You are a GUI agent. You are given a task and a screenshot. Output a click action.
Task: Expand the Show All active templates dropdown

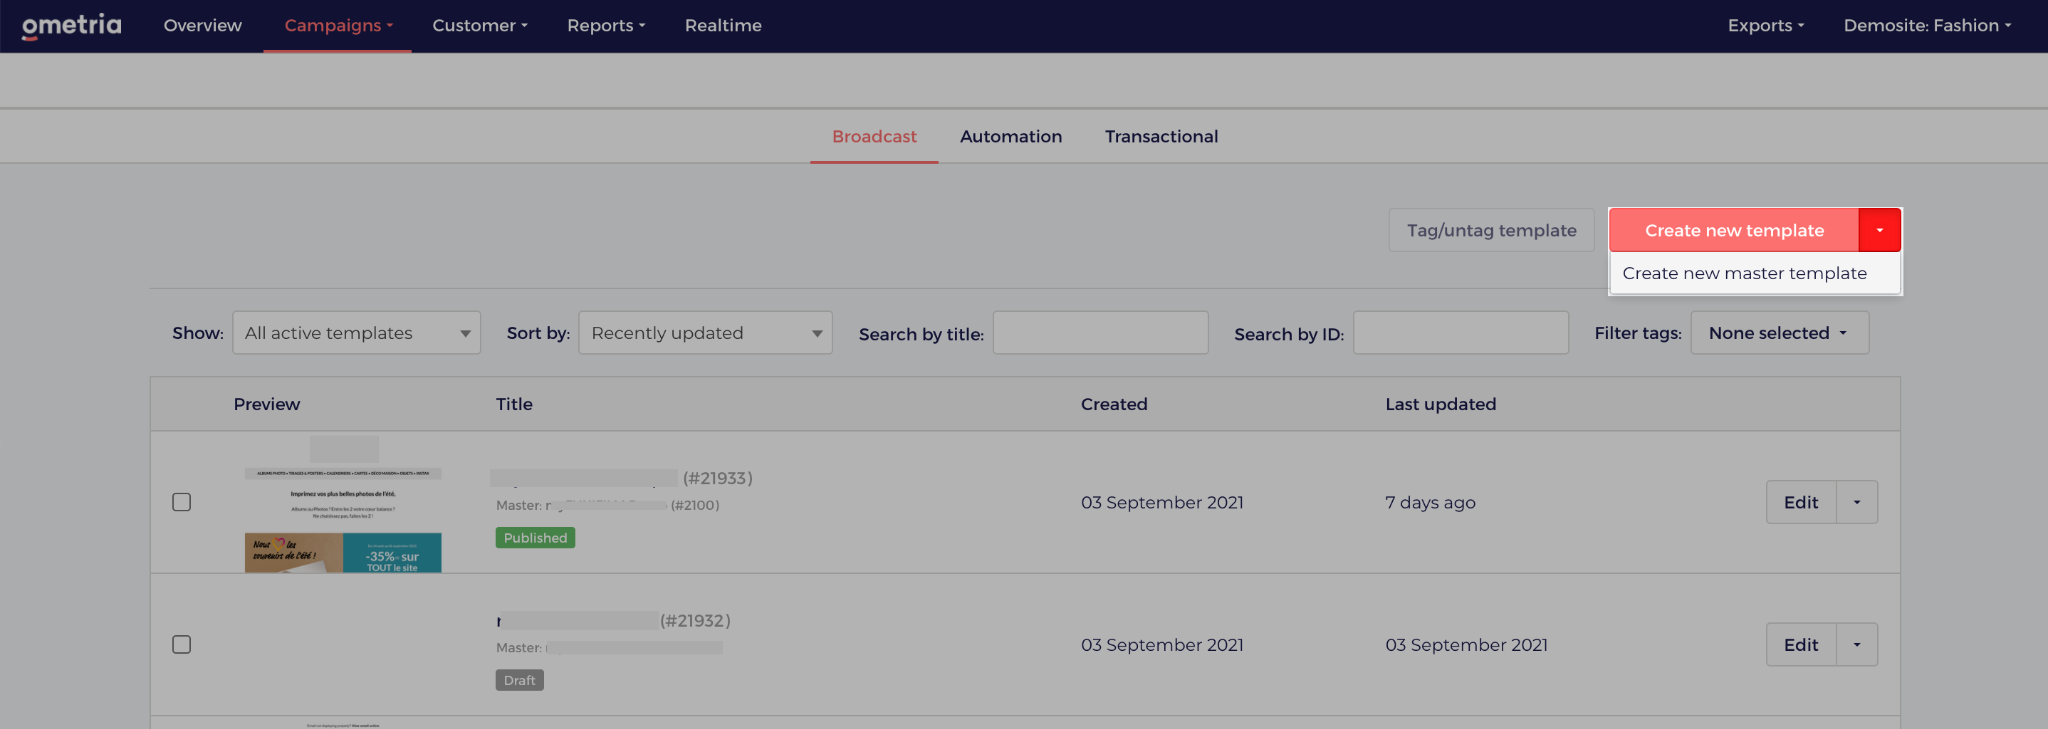click(x=357, y=333)
